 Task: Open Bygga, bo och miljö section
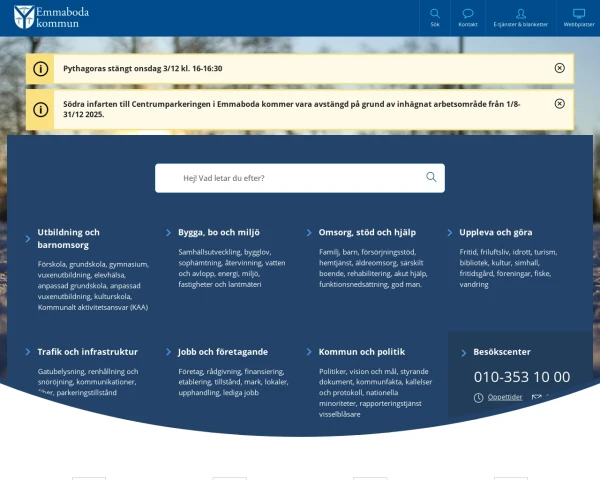pos(219,232)
